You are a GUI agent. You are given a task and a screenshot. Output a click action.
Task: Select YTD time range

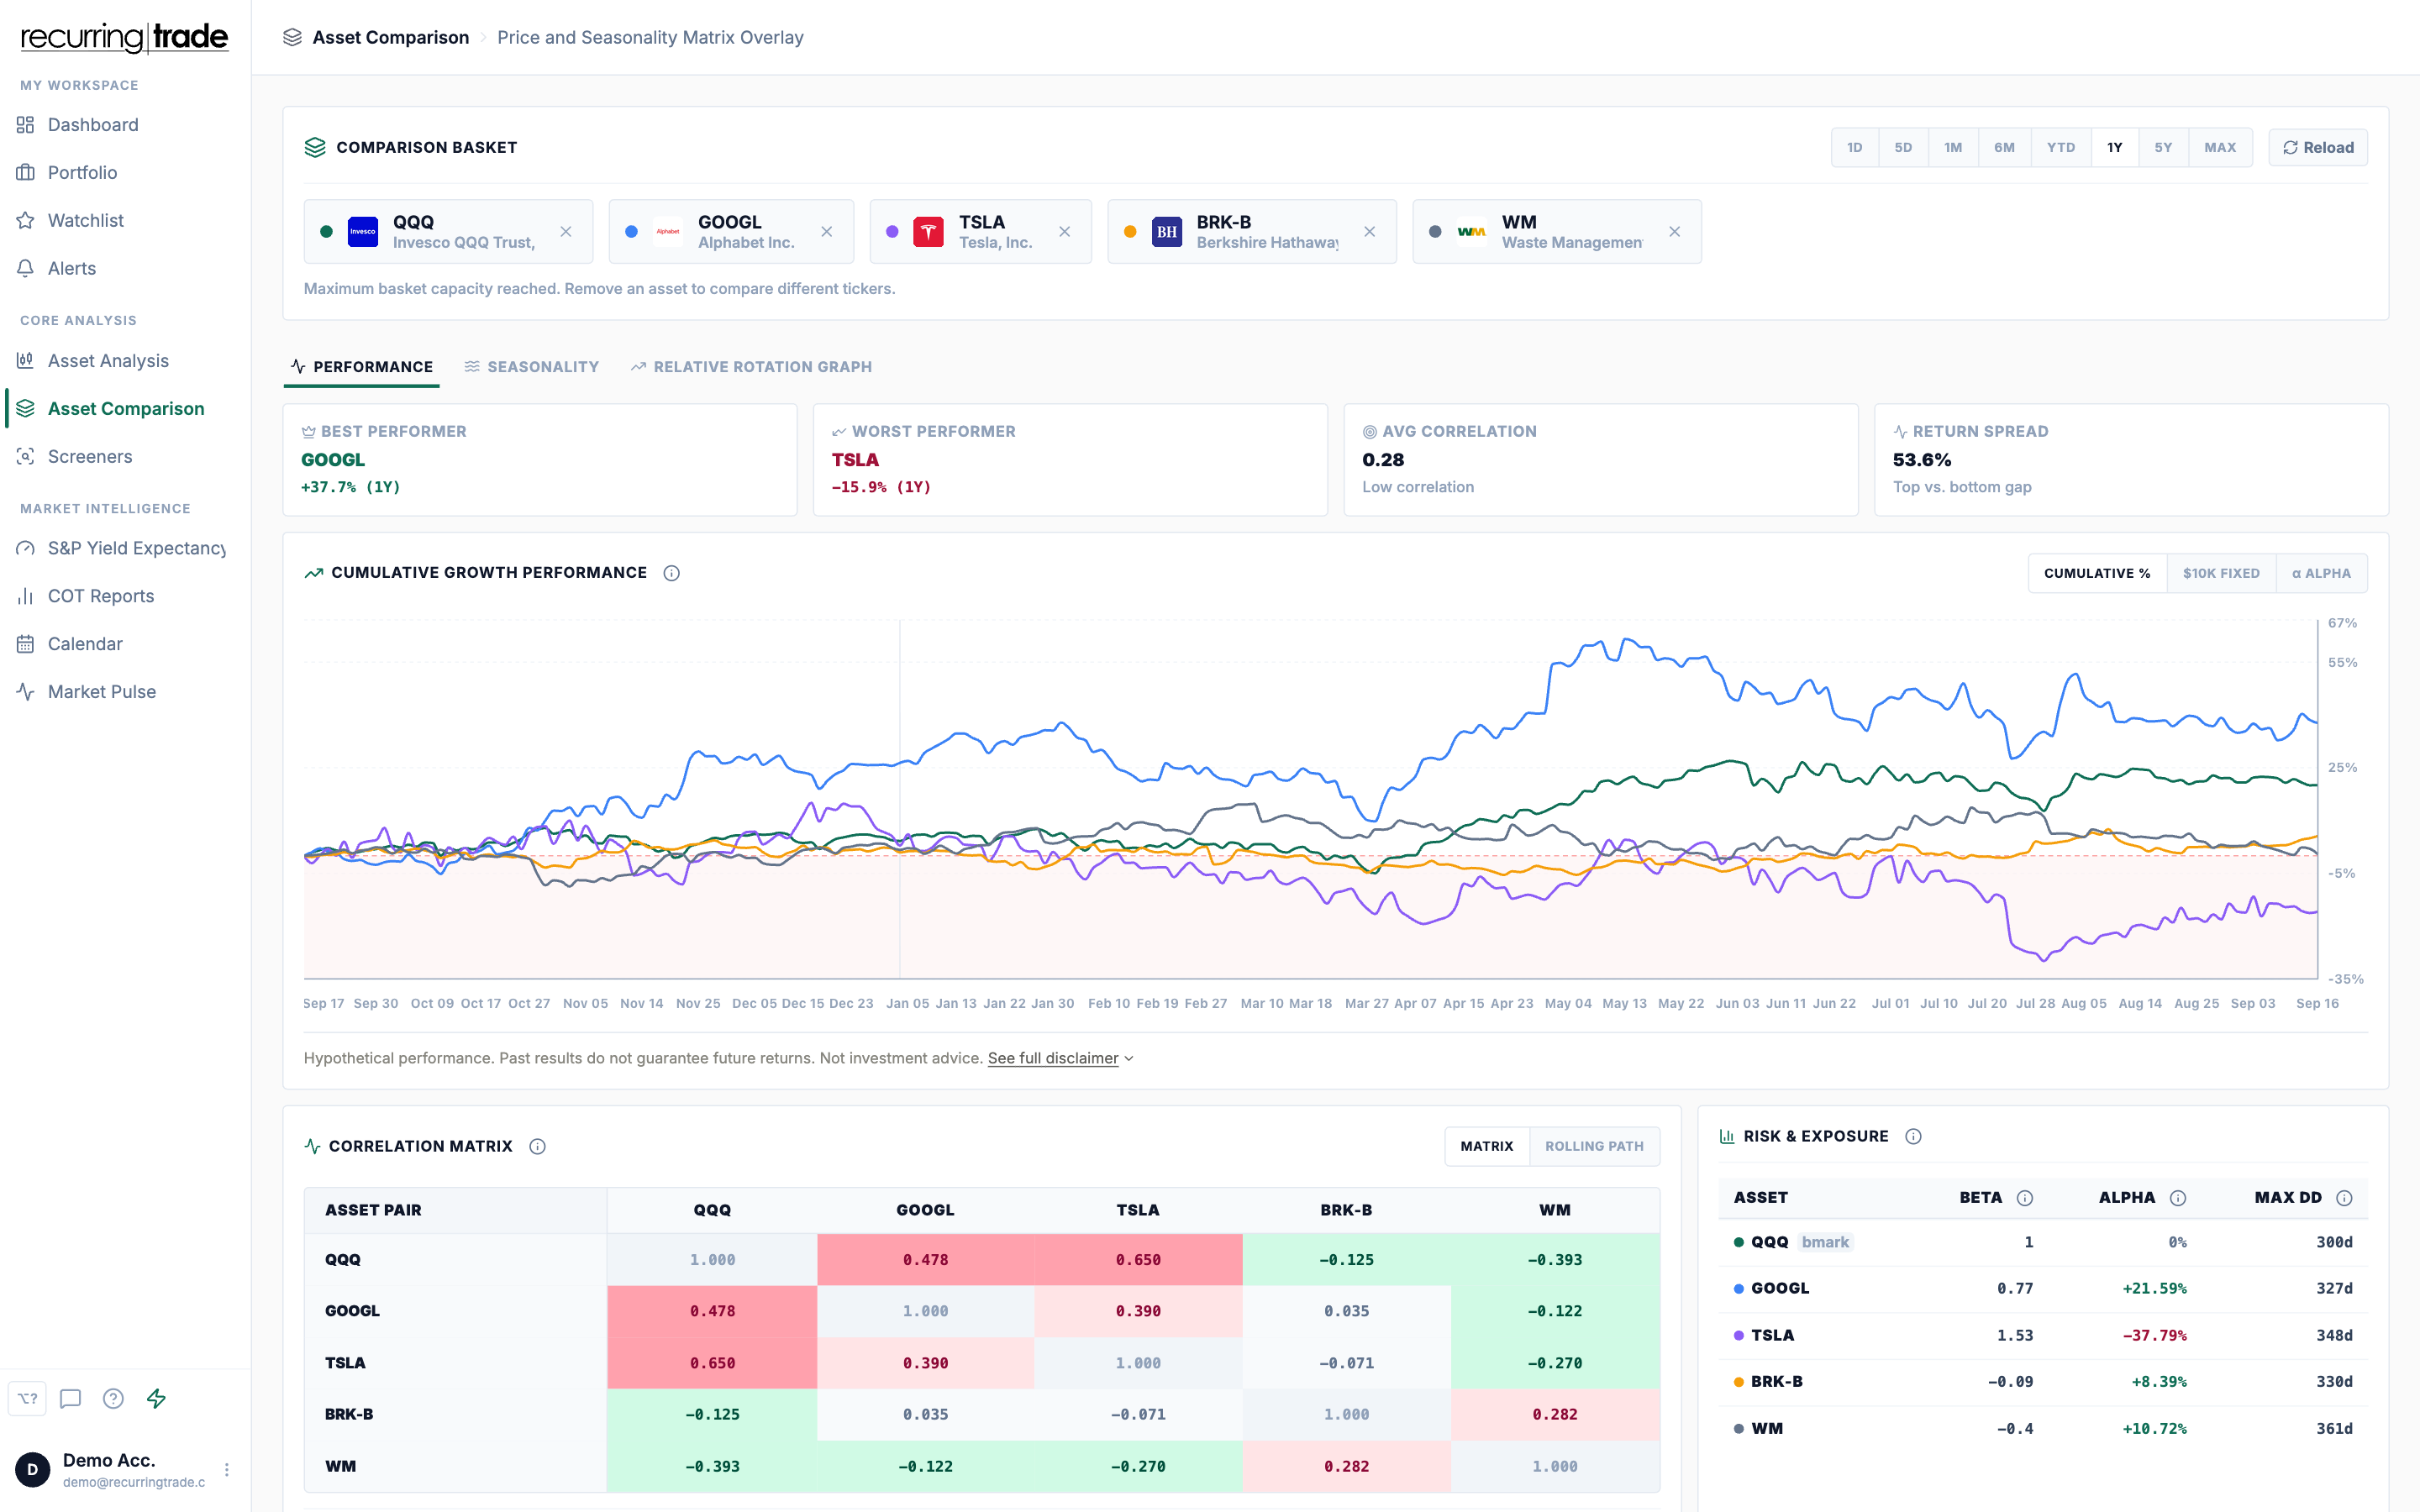click(x=2061, y=148)
